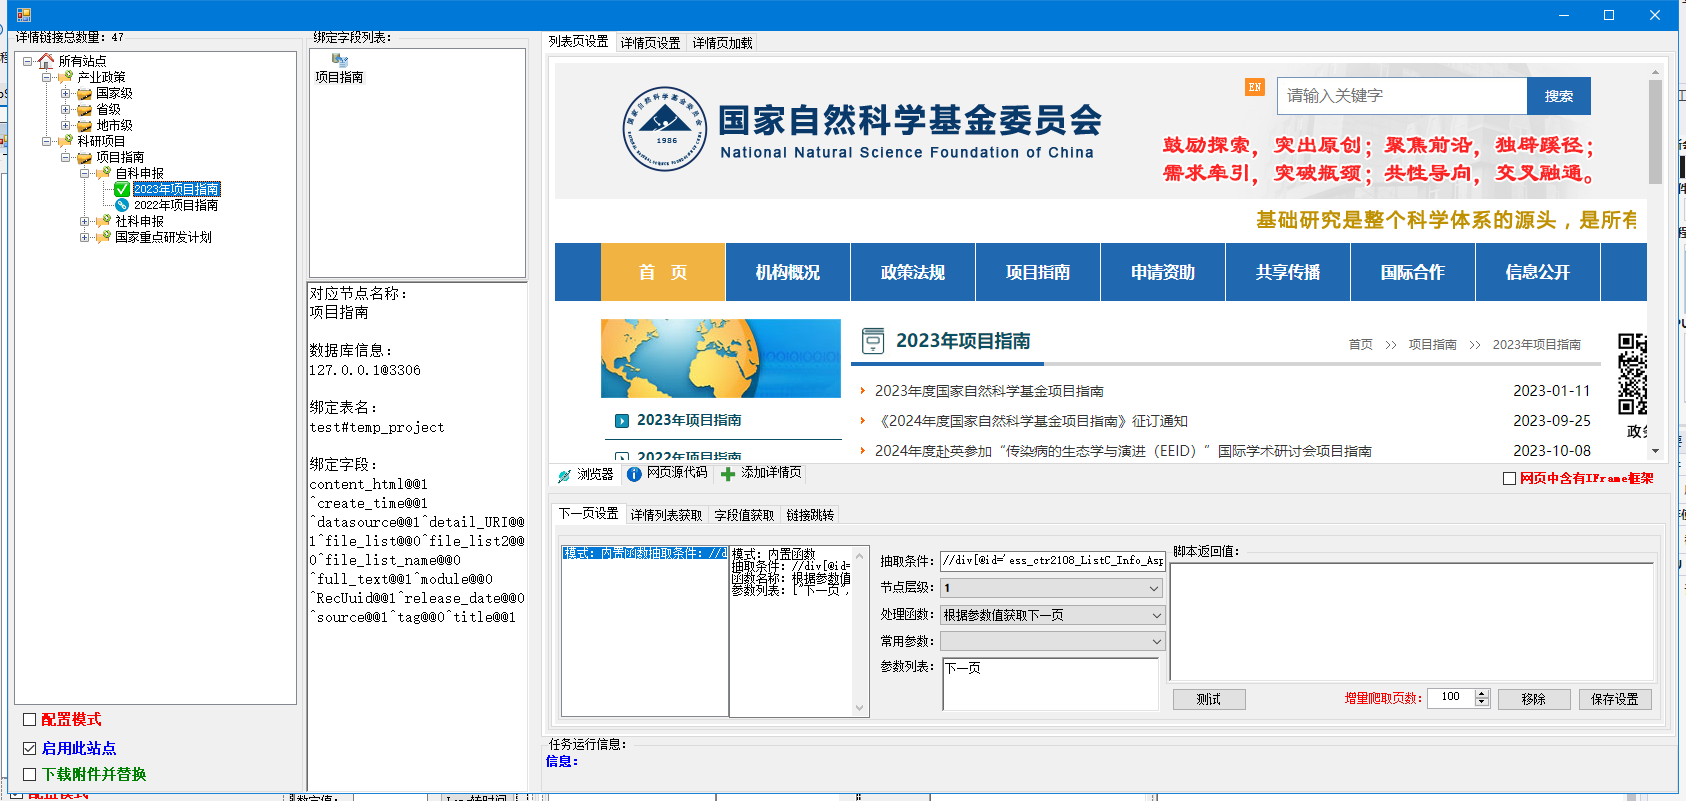
Task: Expand the 地市级 tree node
Action: point(65,125)
